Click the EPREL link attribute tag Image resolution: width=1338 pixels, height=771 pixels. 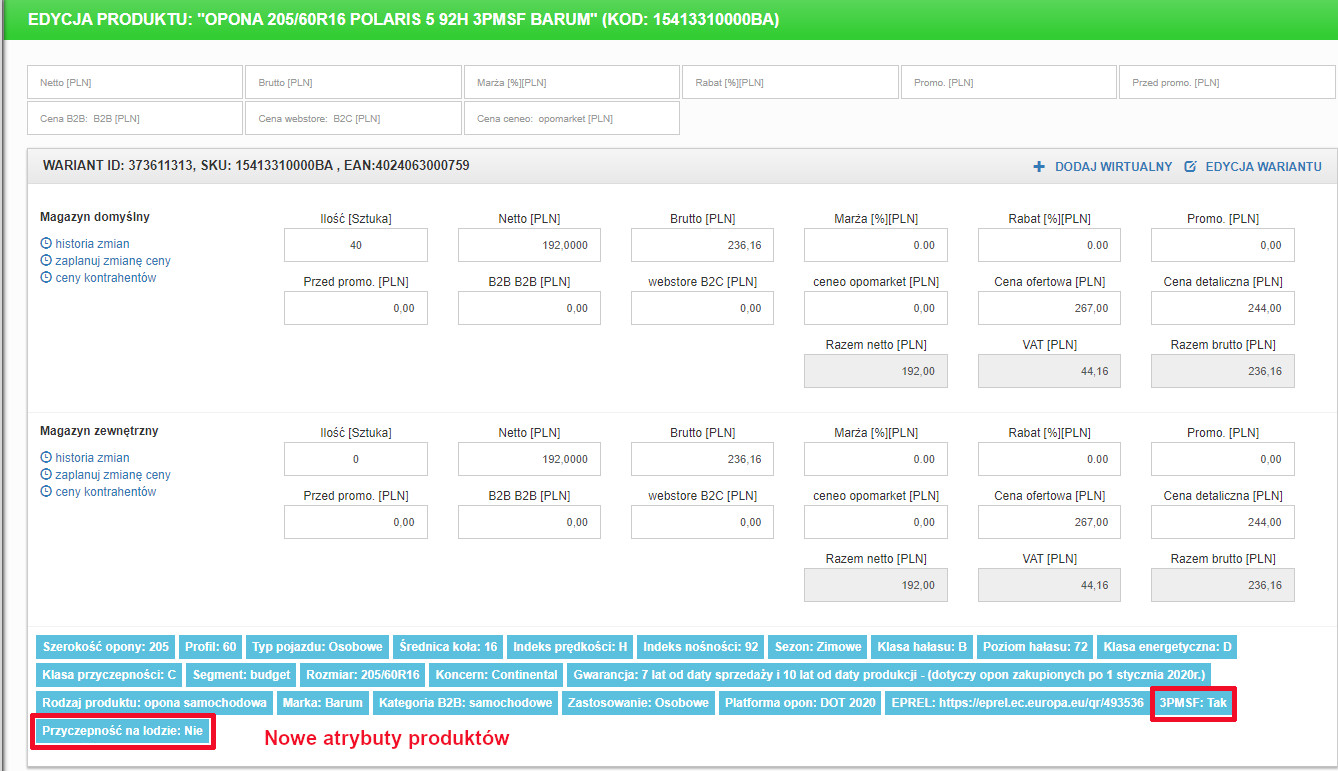point(1017,703)
